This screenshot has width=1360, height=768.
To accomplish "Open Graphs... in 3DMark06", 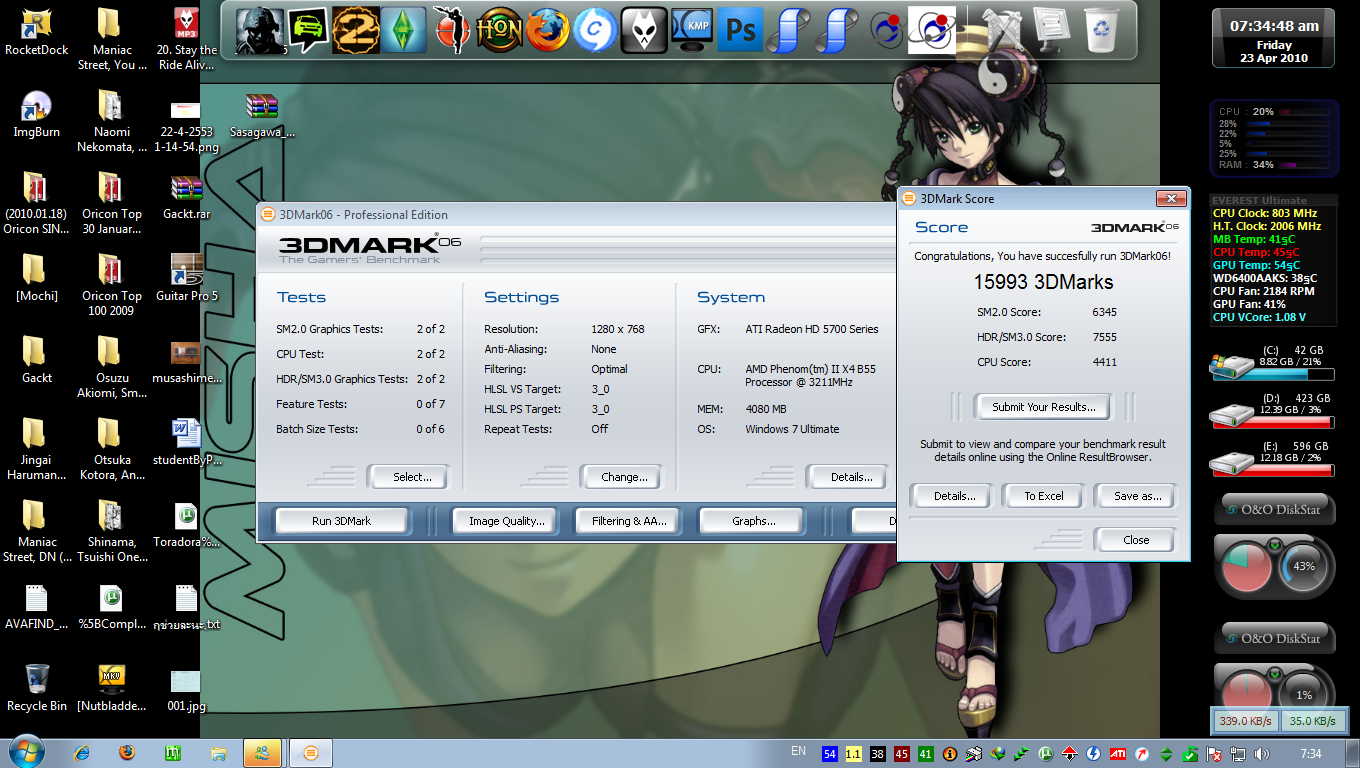I will pos(753,521).
